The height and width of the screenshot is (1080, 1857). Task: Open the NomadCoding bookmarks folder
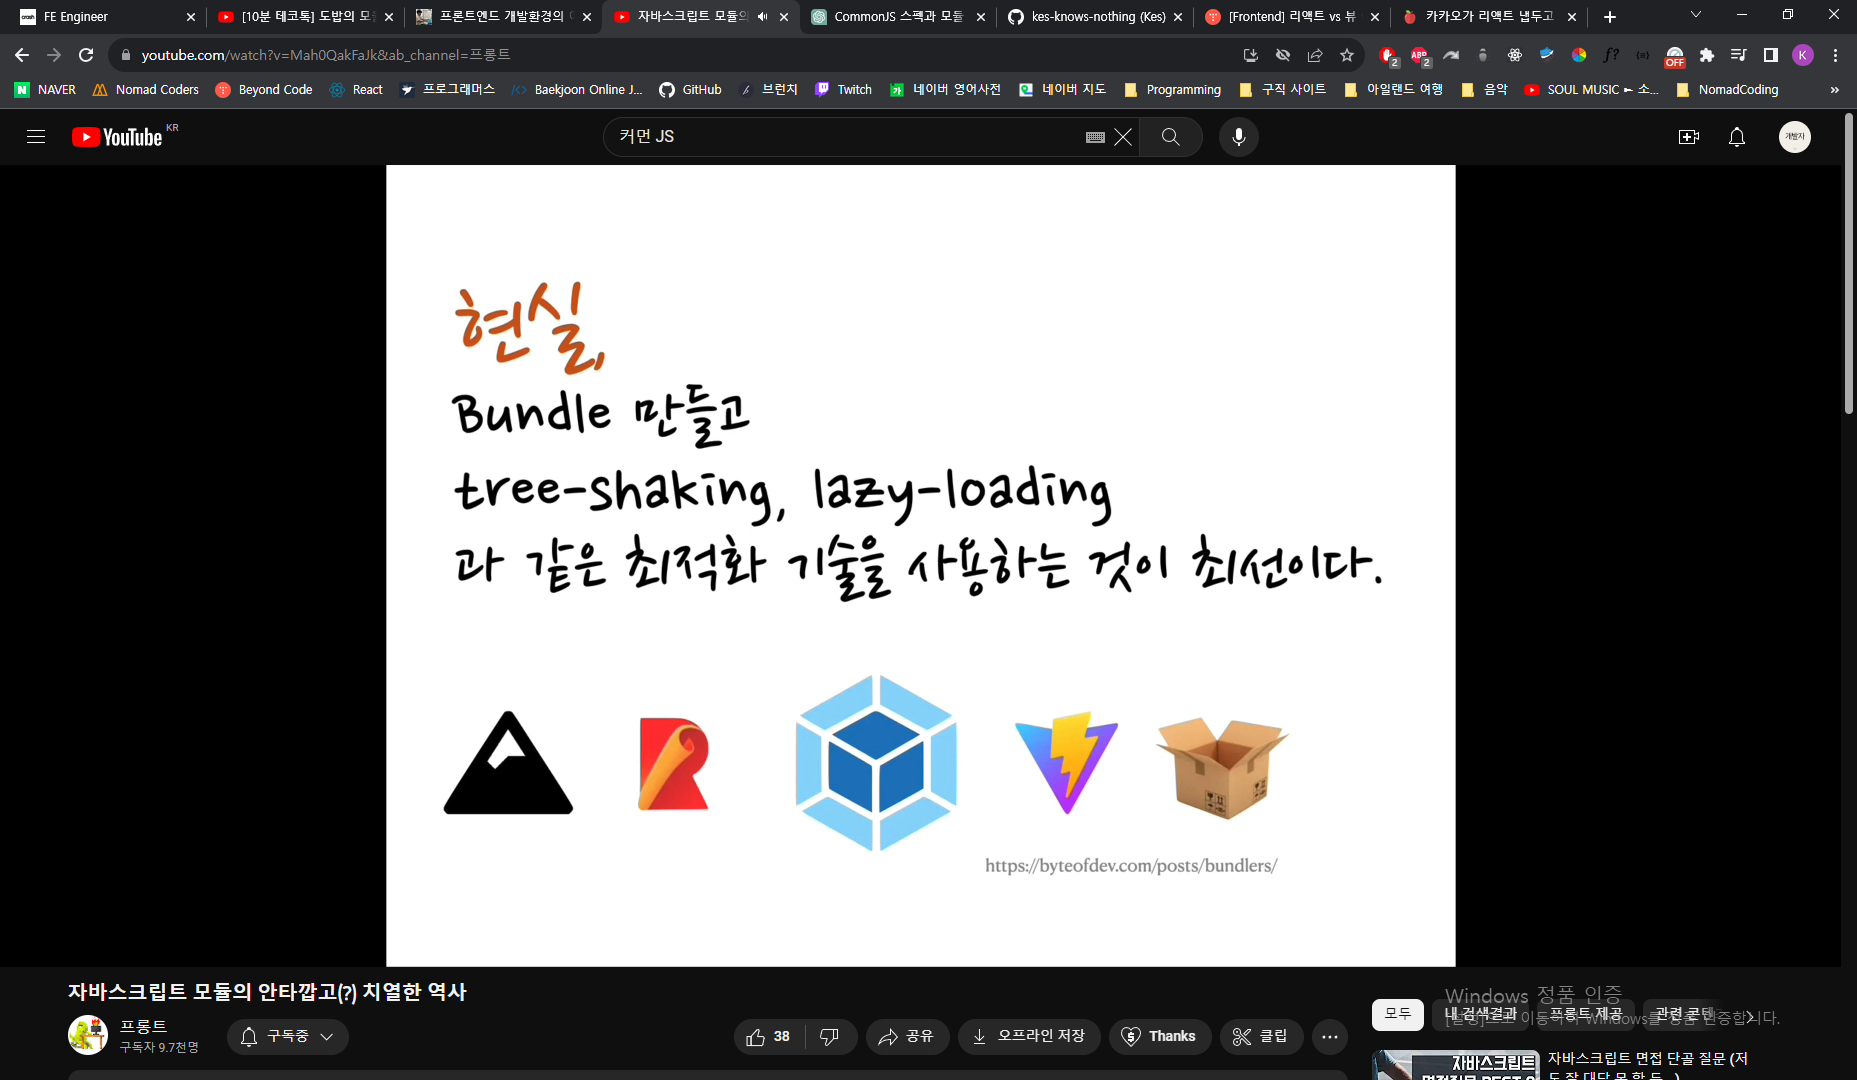click(1727, 90)
